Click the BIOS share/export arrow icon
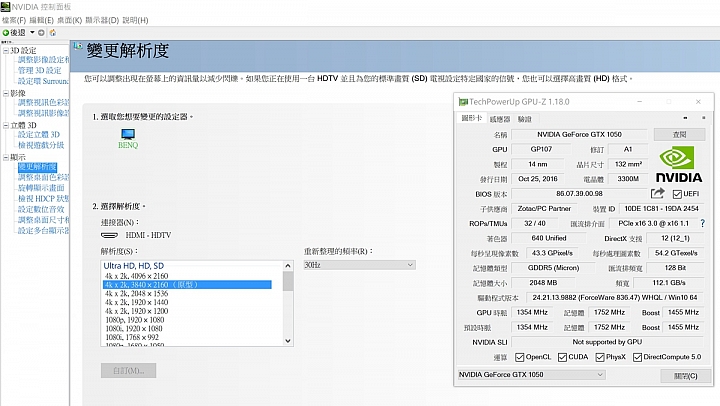Image resolution: width=720 pixels, height=406 pixels. [x=658, y=193]
